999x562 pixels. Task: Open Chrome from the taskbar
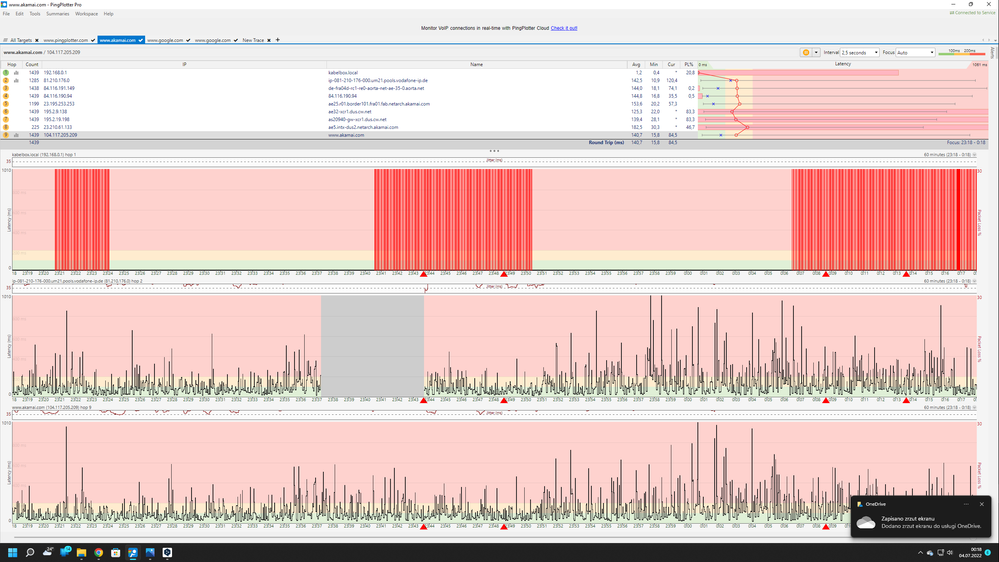tap(99, 552)
